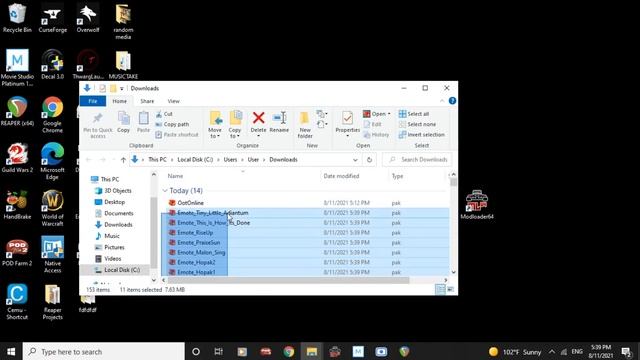
Task: Open the Help icon in Explorer
Action: point(452,101)
